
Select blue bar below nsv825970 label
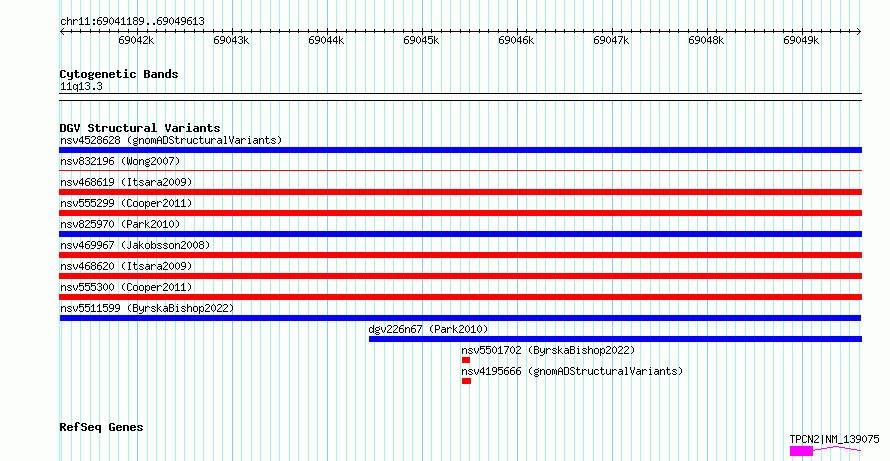pos(460,234)
